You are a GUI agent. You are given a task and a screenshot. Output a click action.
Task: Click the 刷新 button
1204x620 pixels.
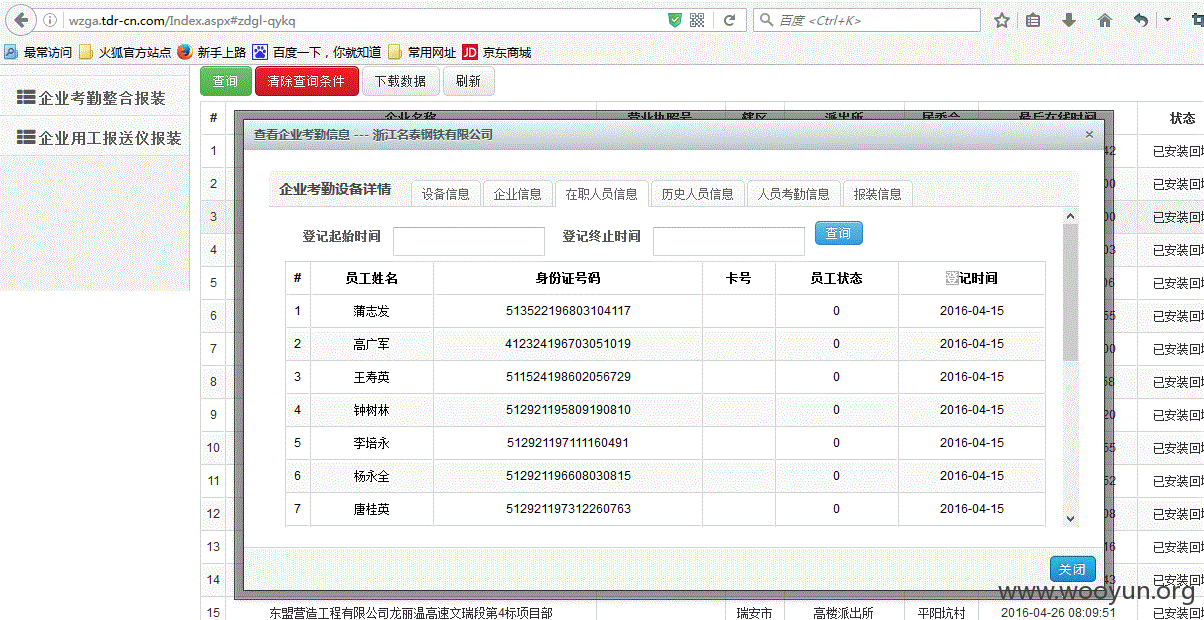468,81
